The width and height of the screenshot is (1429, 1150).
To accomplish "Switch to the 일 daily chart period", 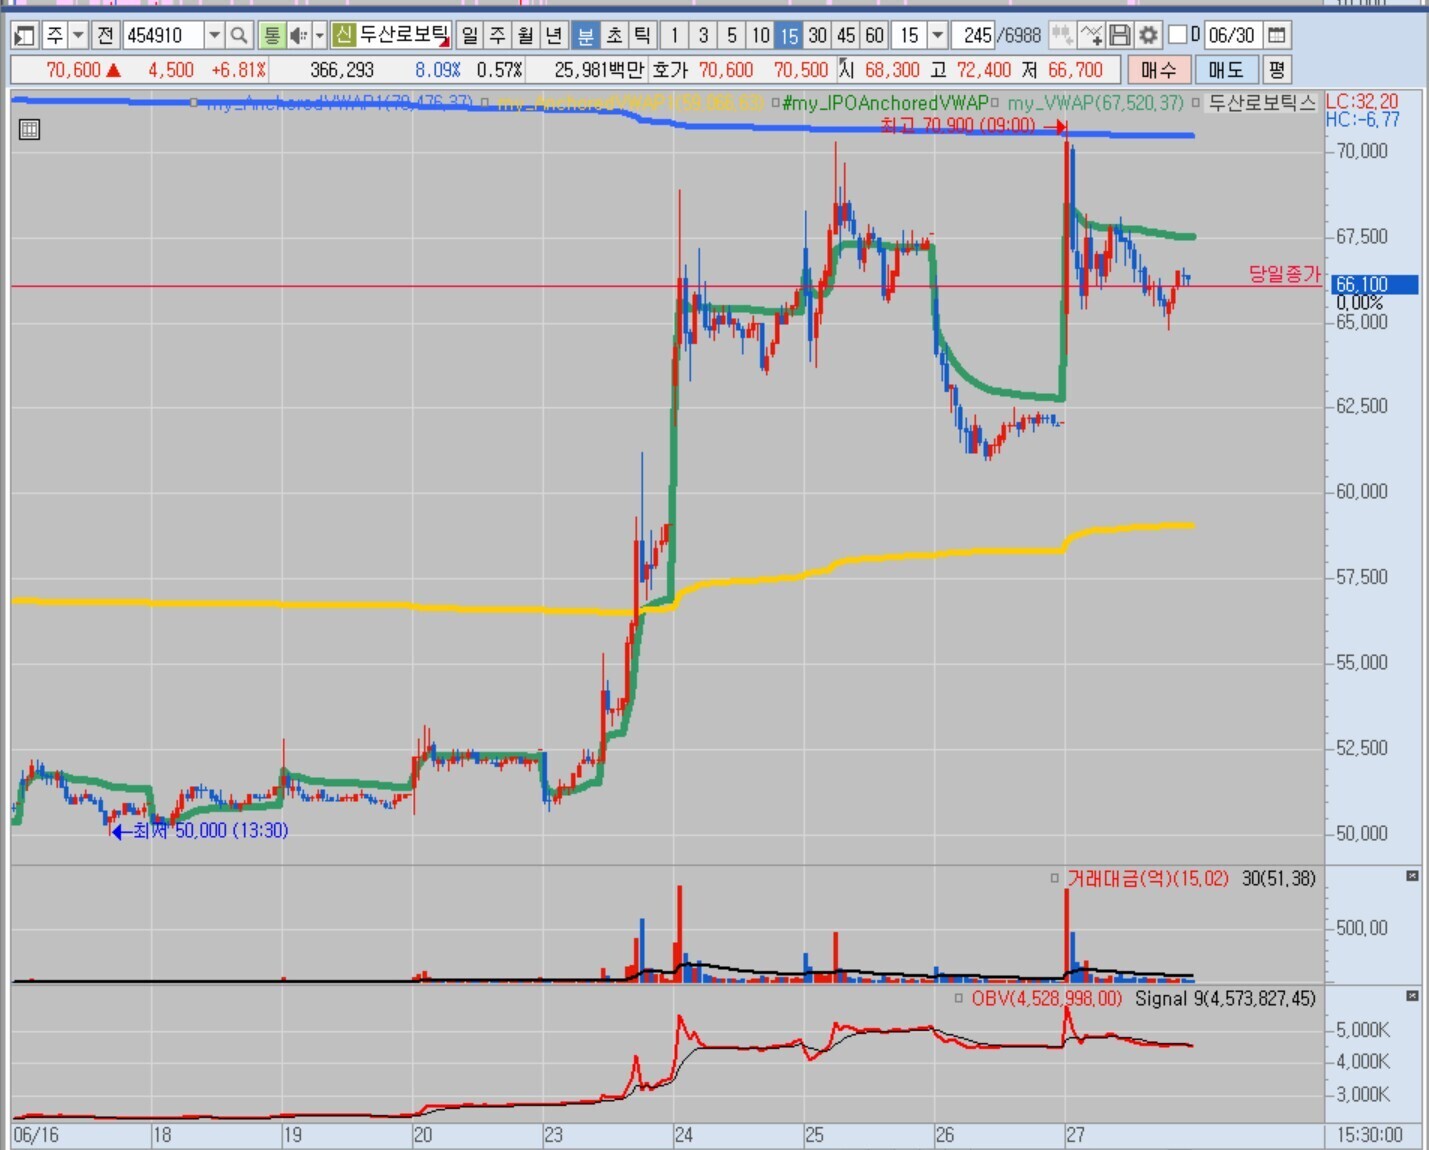I will pyautogui.click(x=469, y=36).
